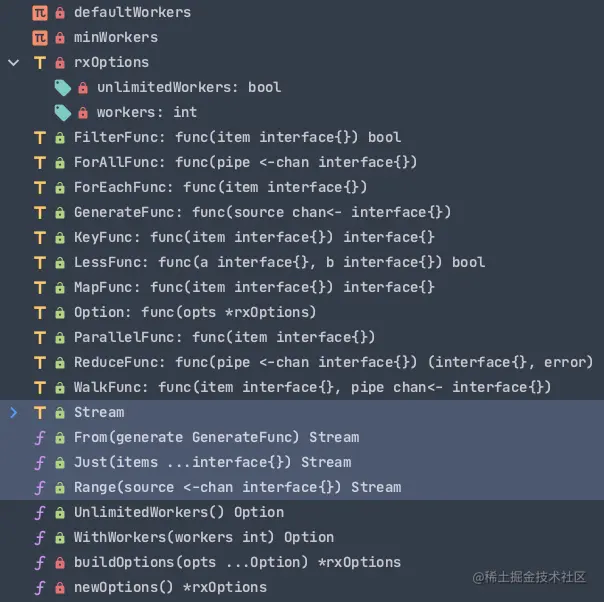Click the field tag icon for unlimitedWorkers

[x=63, y=87]
